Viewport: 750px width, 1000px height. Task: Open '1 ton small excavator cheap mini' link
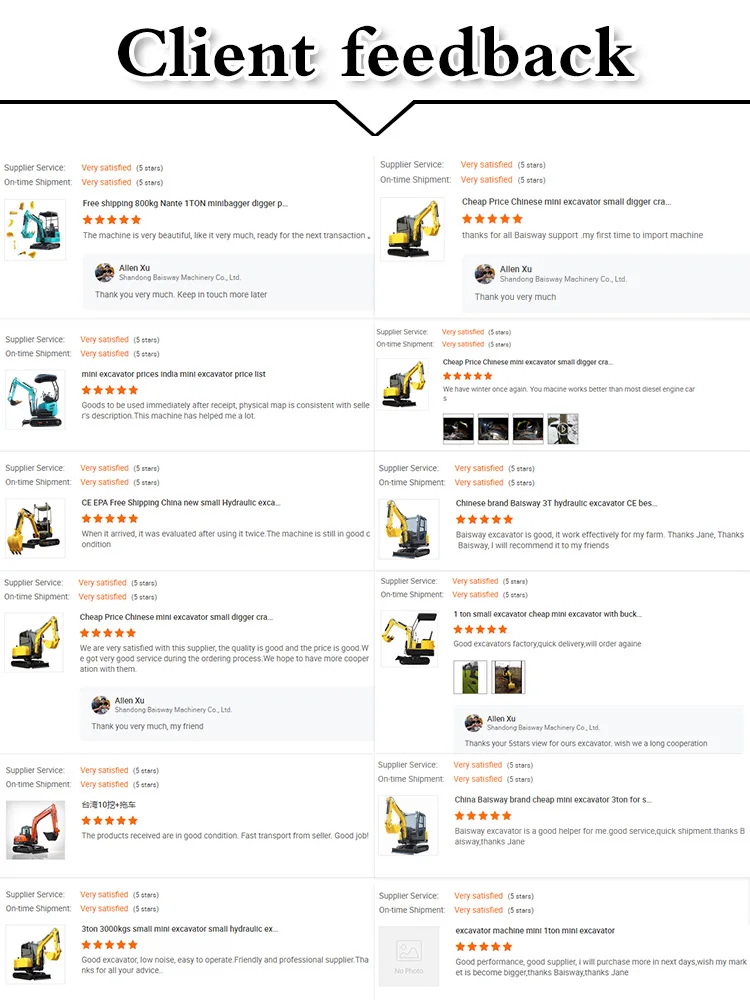[x=548, y=614]
